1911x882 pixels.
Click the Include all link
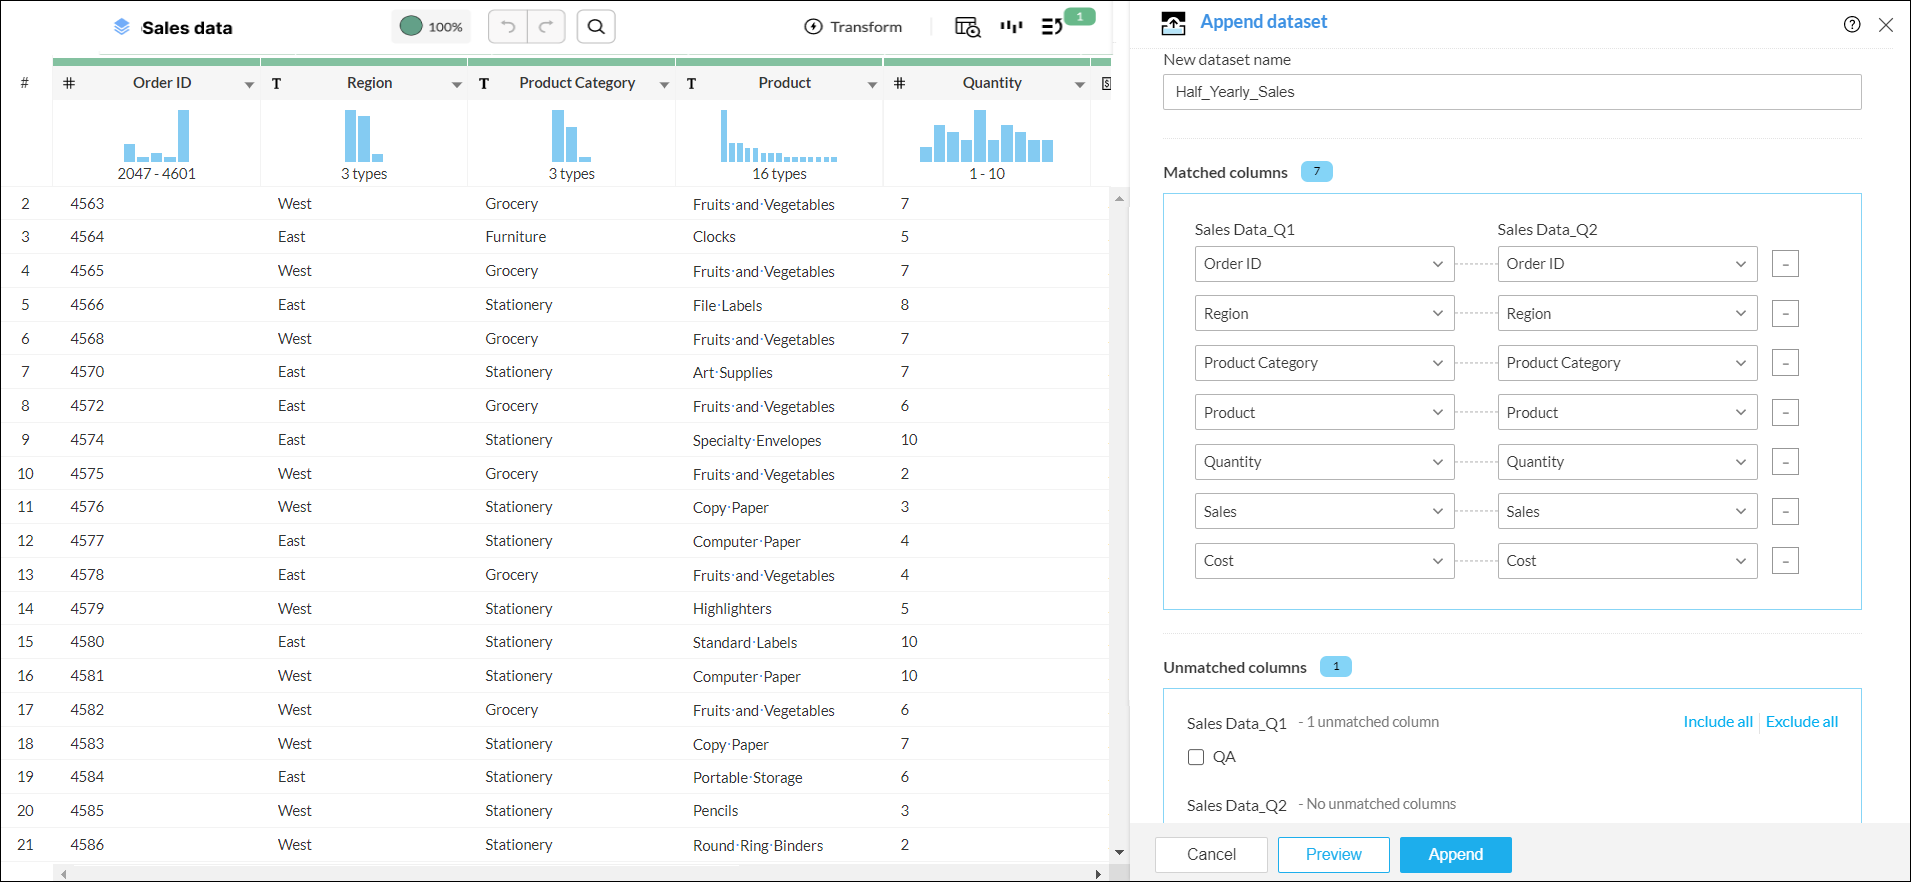1717,722
